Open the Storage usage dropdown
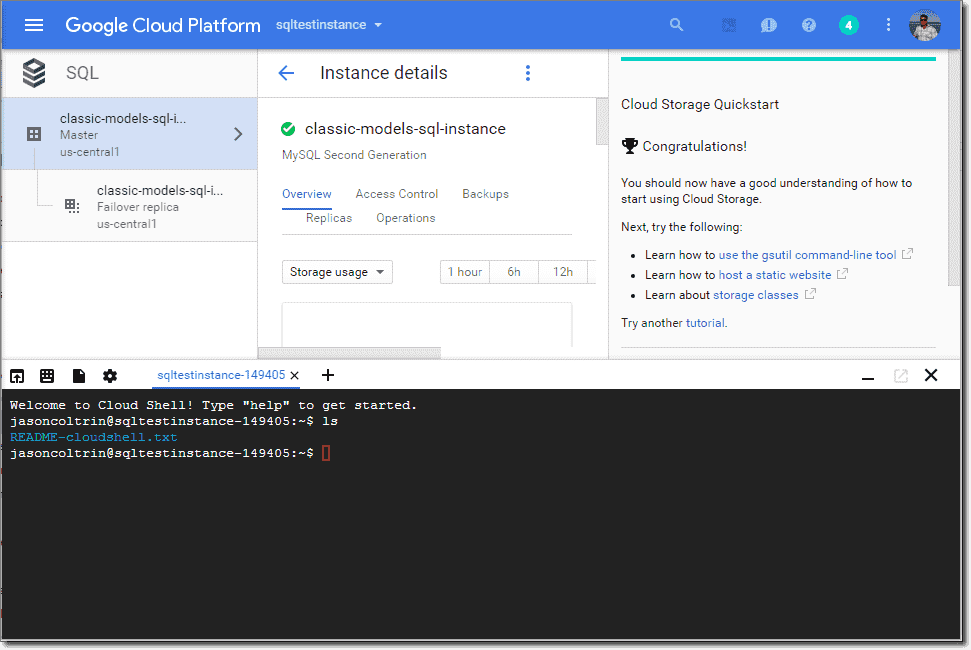The width and height of the screenshot is (971, 650). [x=337, y=271]
